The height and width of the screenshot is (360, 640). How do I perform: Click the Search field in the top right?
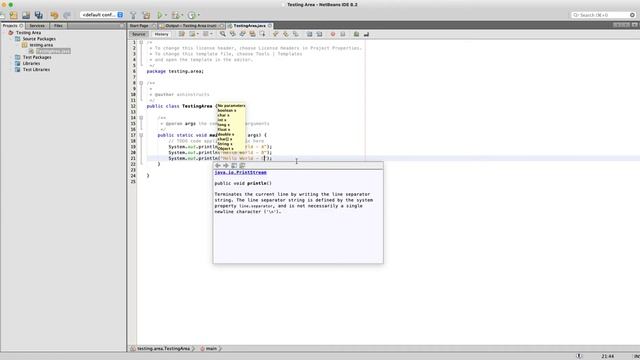(603, 15)
